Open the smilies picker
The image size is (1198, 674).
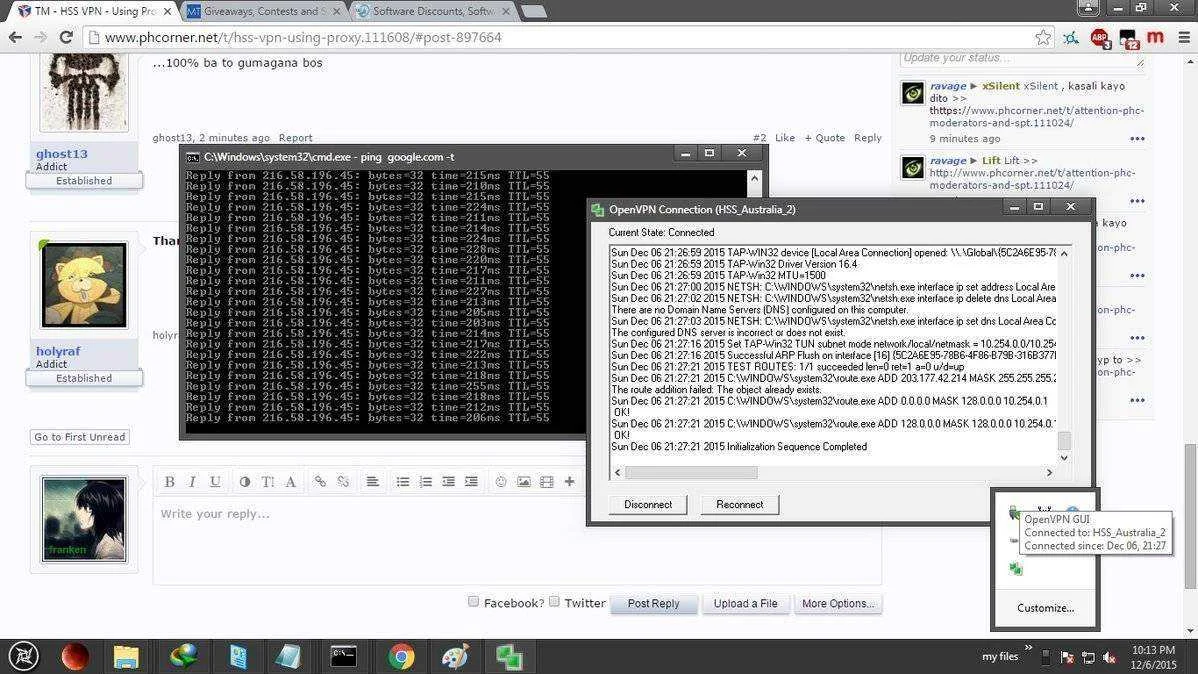501,481
